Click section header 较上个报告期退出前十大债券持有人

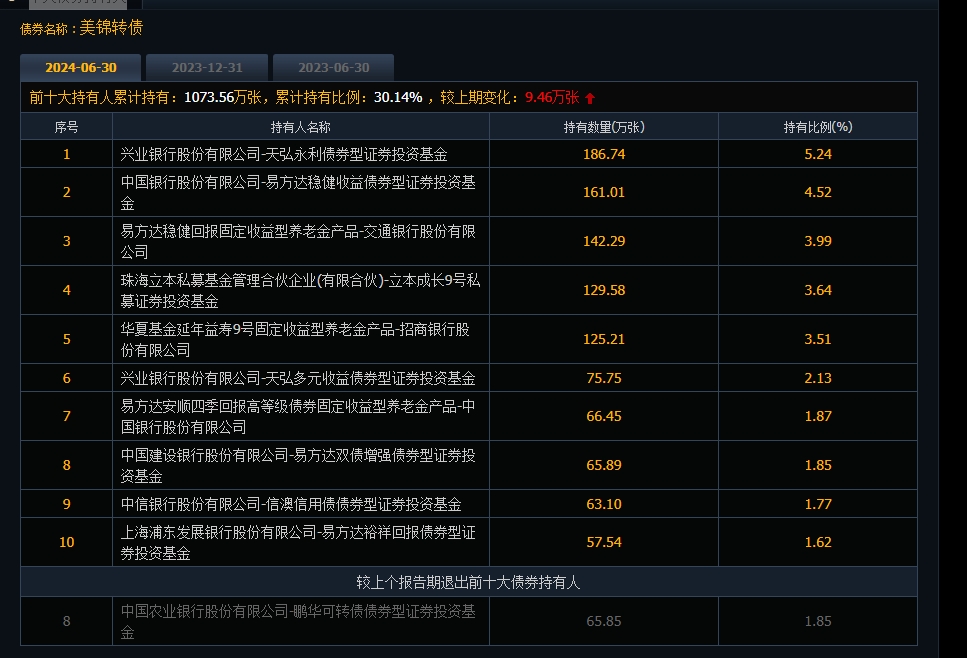click(x=468, y=582)
